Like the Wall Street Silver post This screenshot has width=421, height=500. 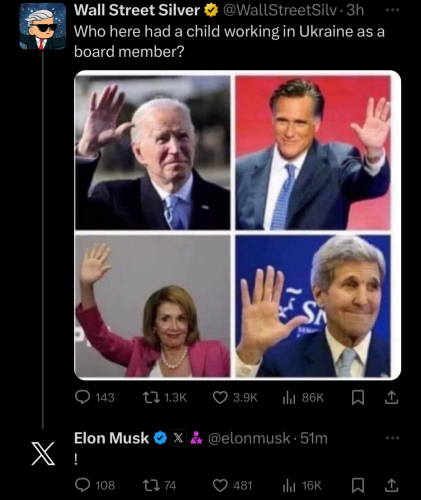[235, 397]
